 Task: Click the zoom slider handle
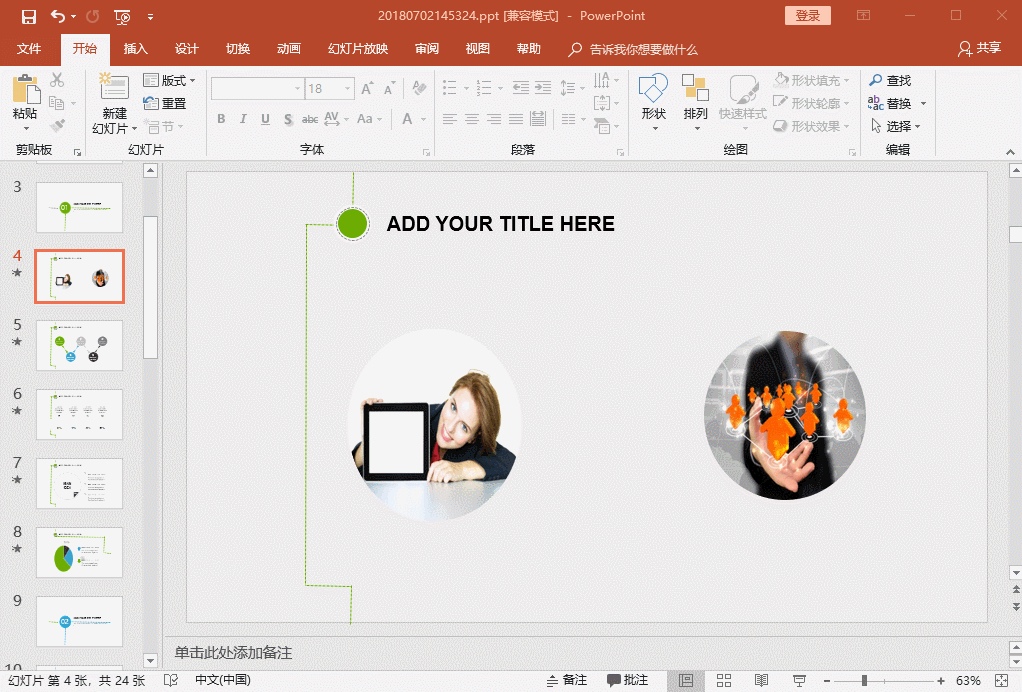[x=864, y=680]
